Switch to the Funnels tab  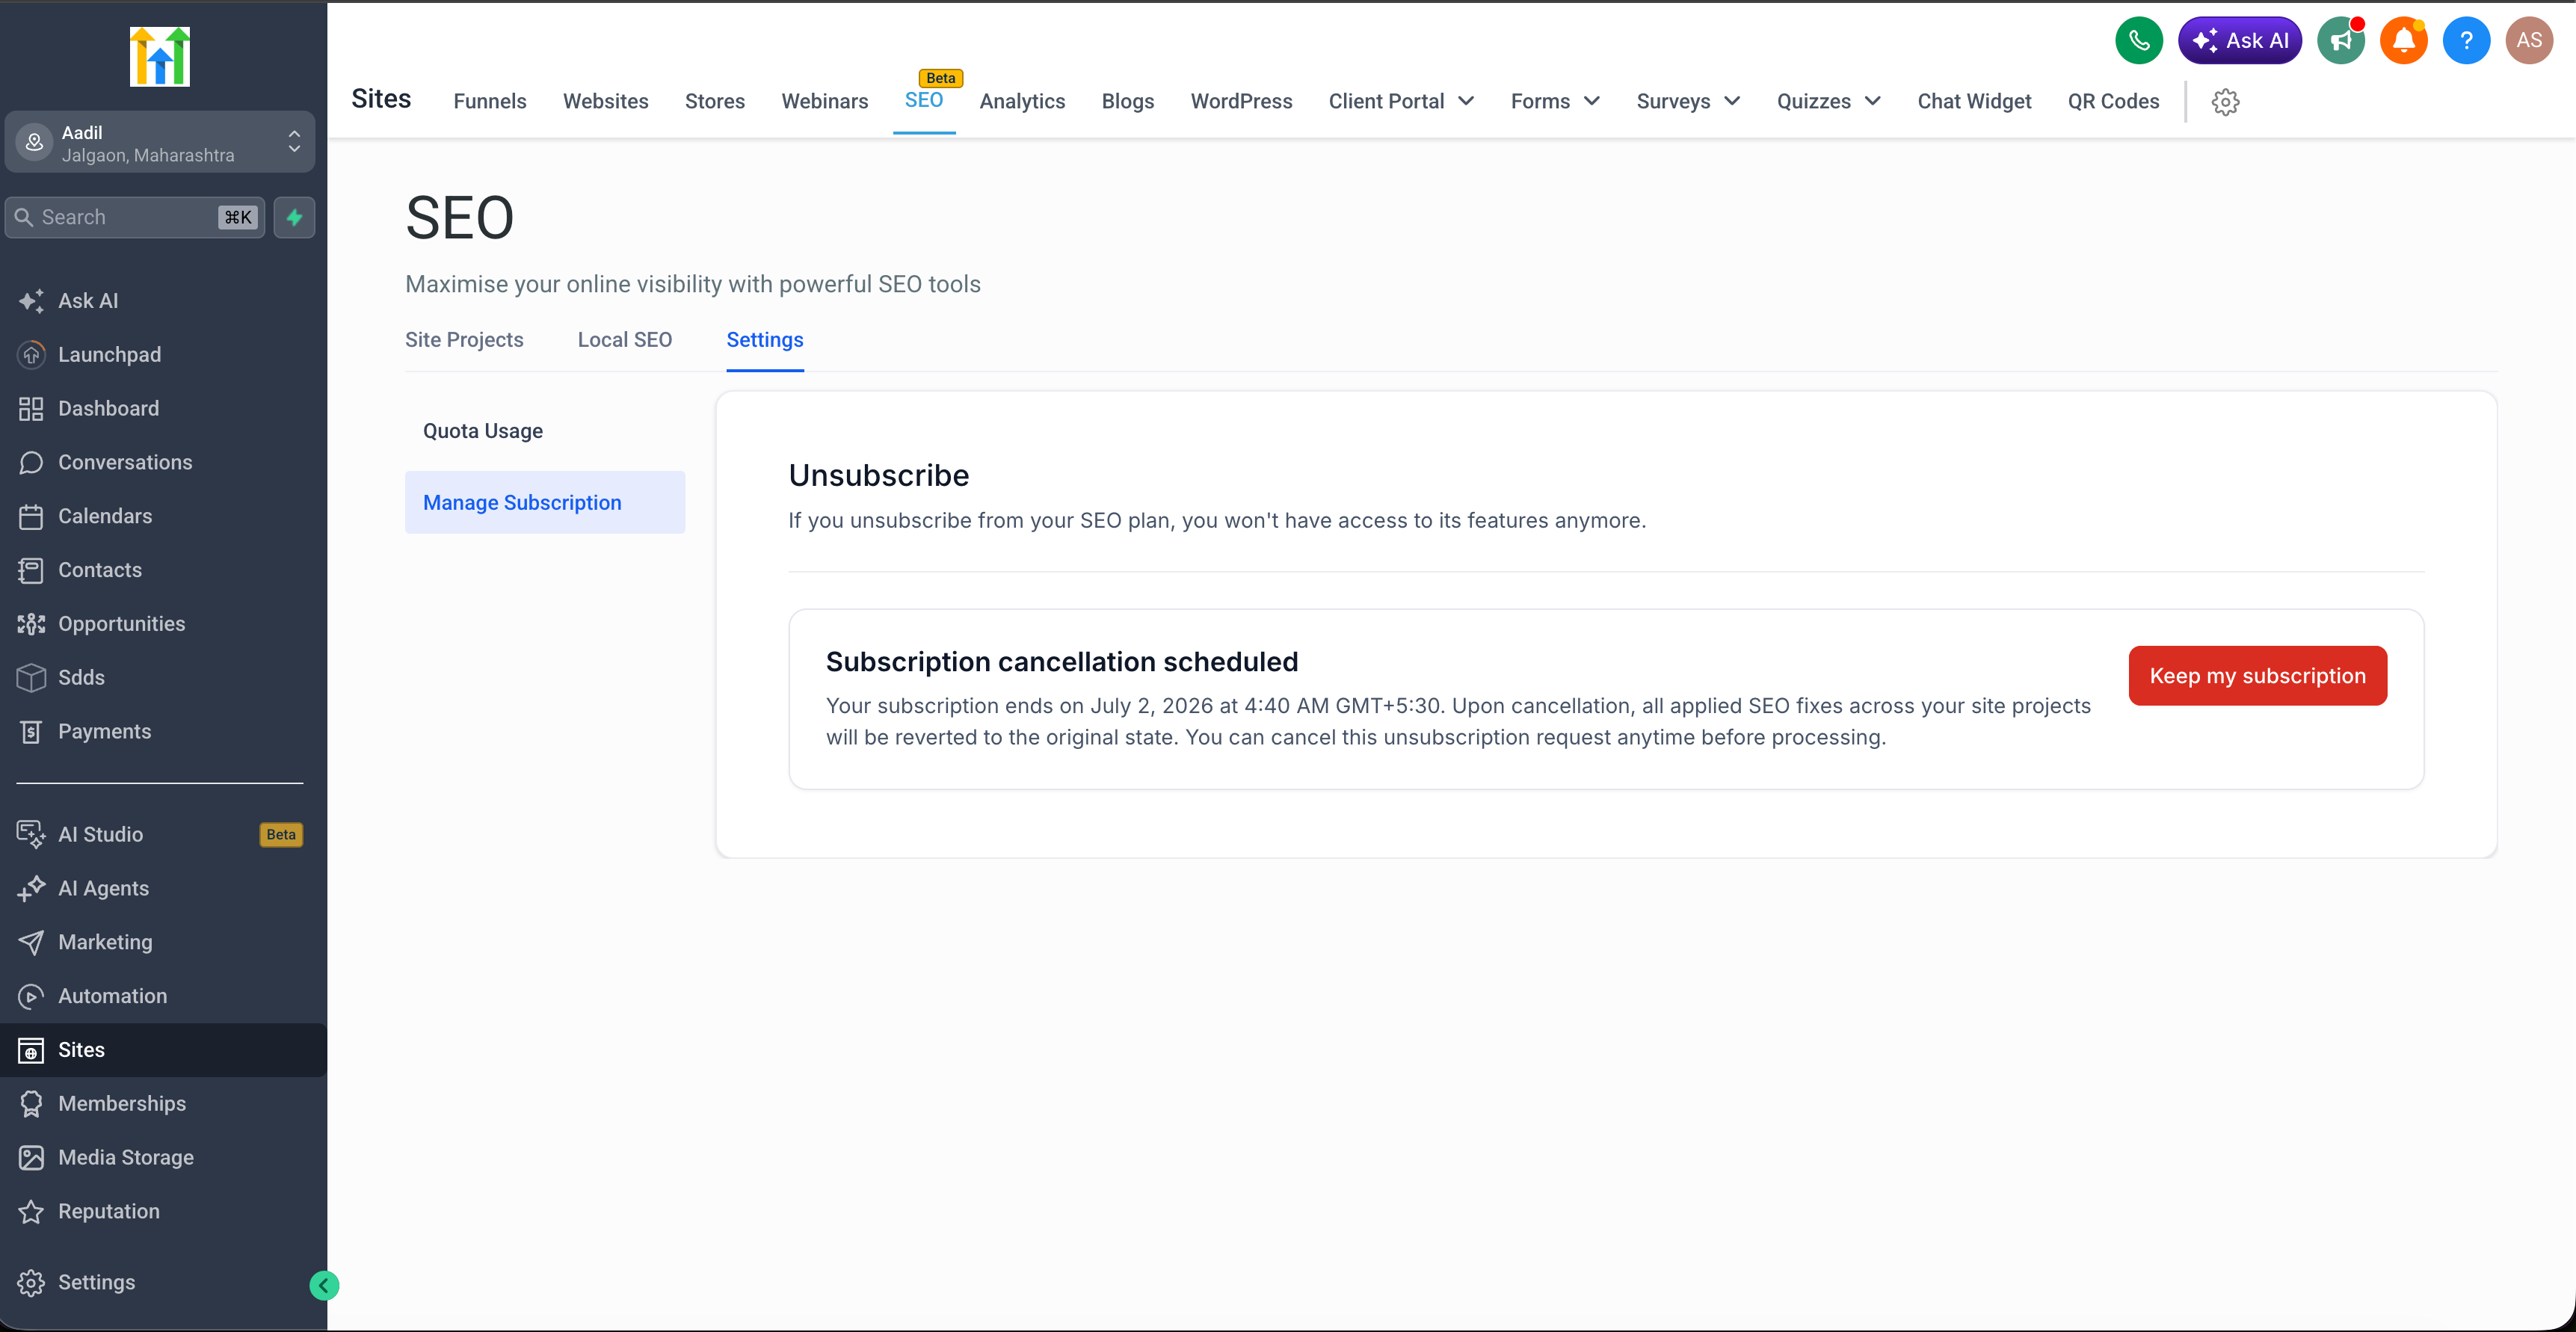[490, 102]
